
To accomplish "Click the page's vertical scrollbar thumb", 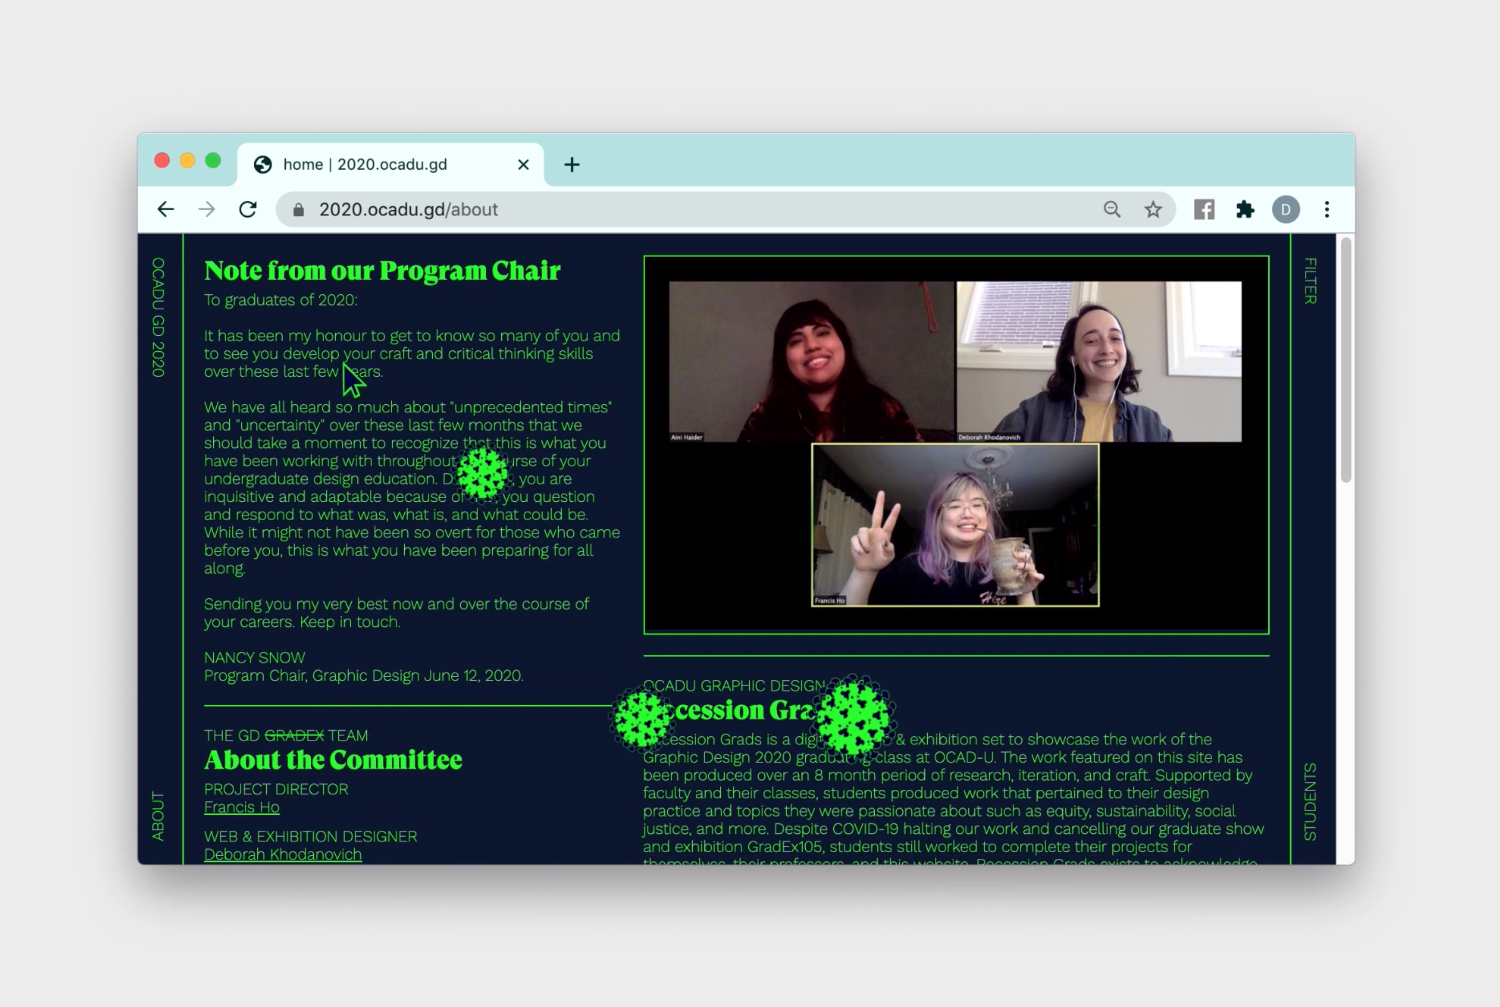I will [x=1347, y=360].
